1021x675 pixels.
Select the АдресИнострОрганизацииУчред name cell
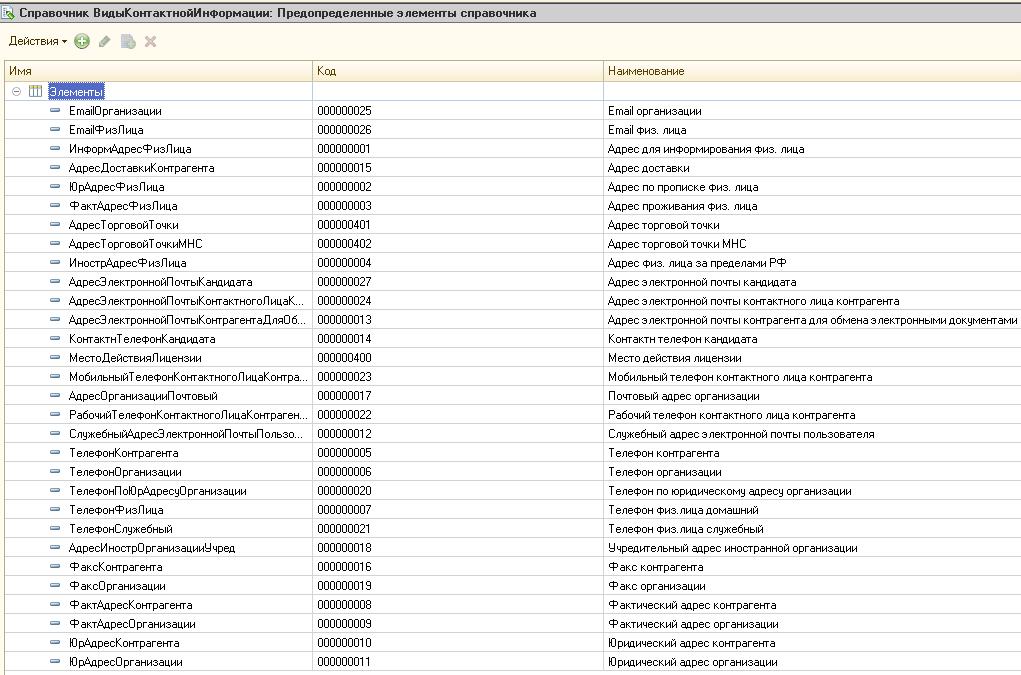click(x=152, y=547)
